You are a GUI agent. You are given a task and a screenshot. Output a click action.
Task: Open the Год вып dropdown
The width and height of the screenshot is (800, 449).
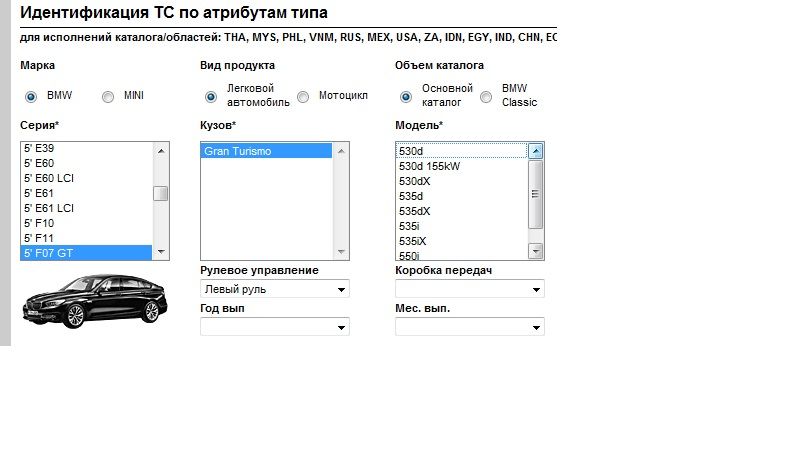pyautogui.click(x=275, y=327)
